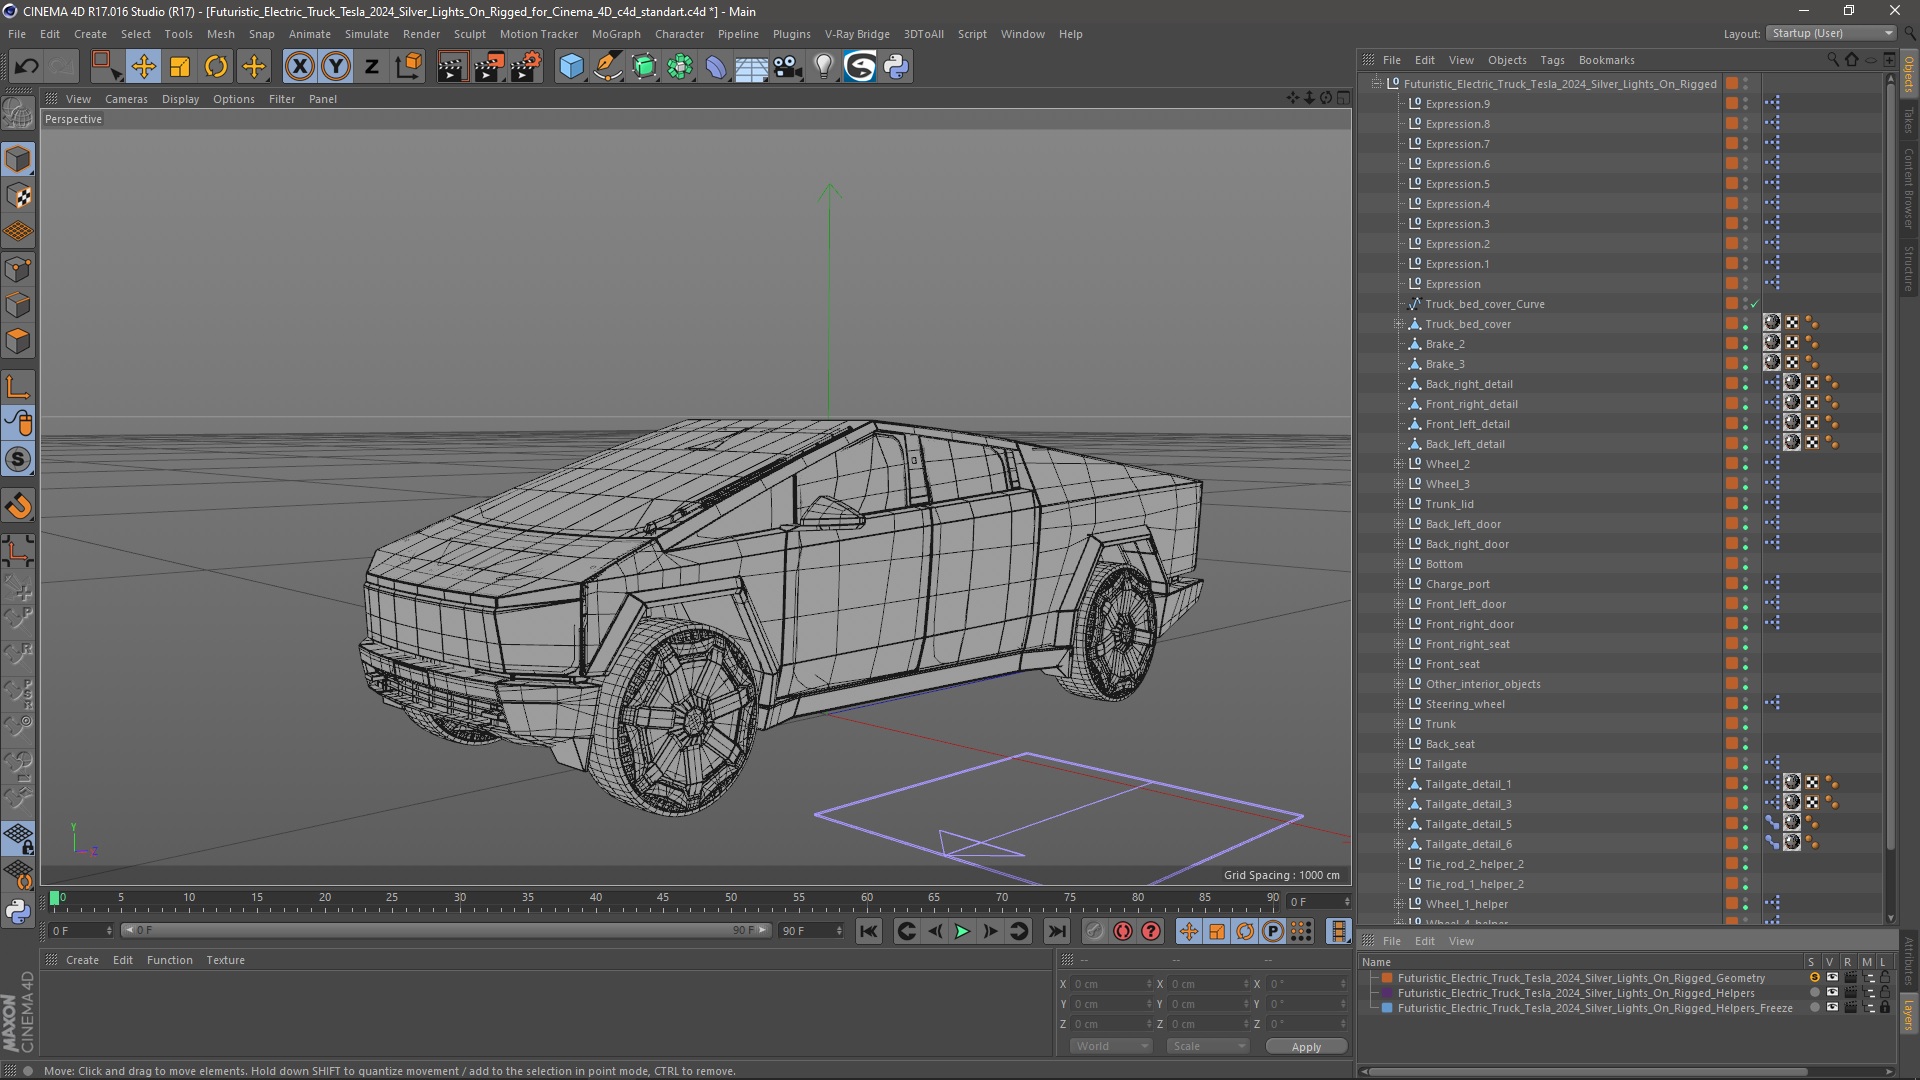
Task: Open viewport Cameras menu
Action: click(126, 99)
